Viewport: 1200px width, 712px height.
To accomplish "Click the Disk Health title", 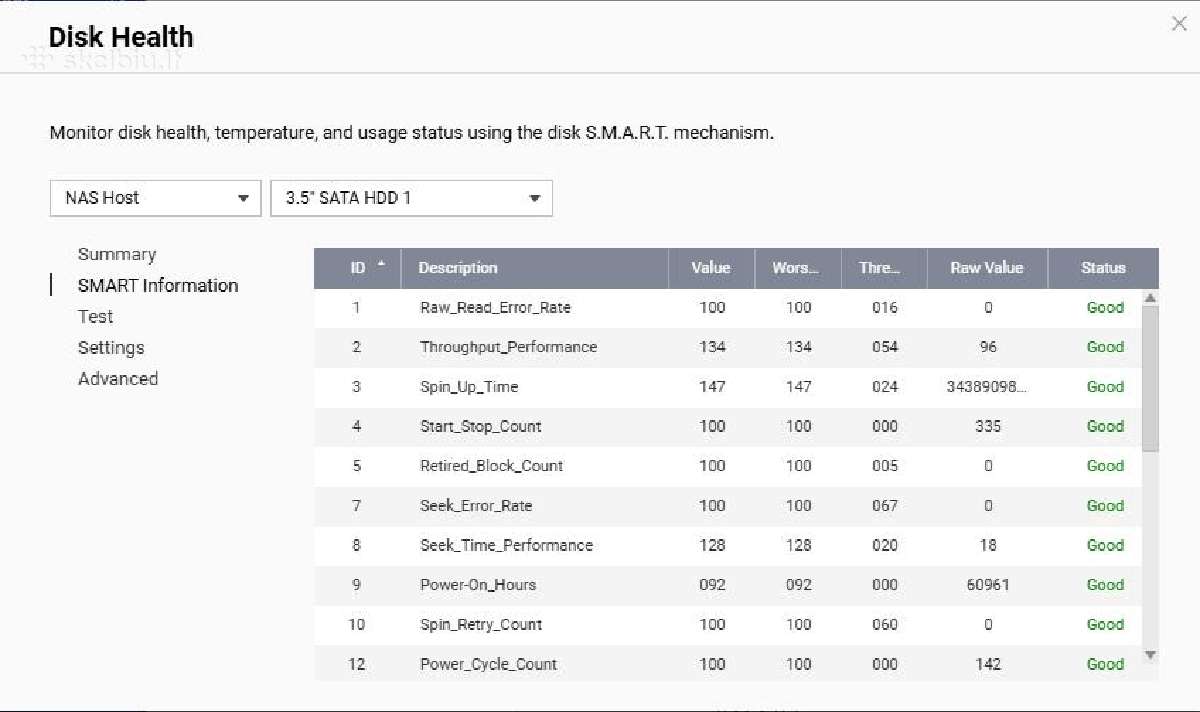I will [121, 37].
